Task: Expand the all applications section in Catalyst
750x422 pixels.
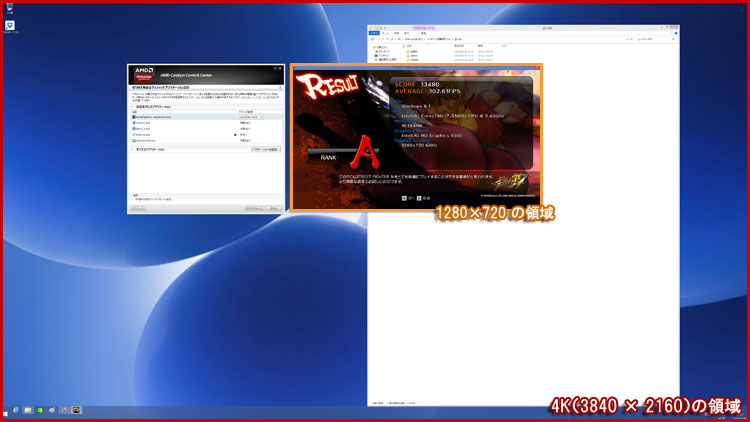Action: pyautogui.click(x=134, y=149)
